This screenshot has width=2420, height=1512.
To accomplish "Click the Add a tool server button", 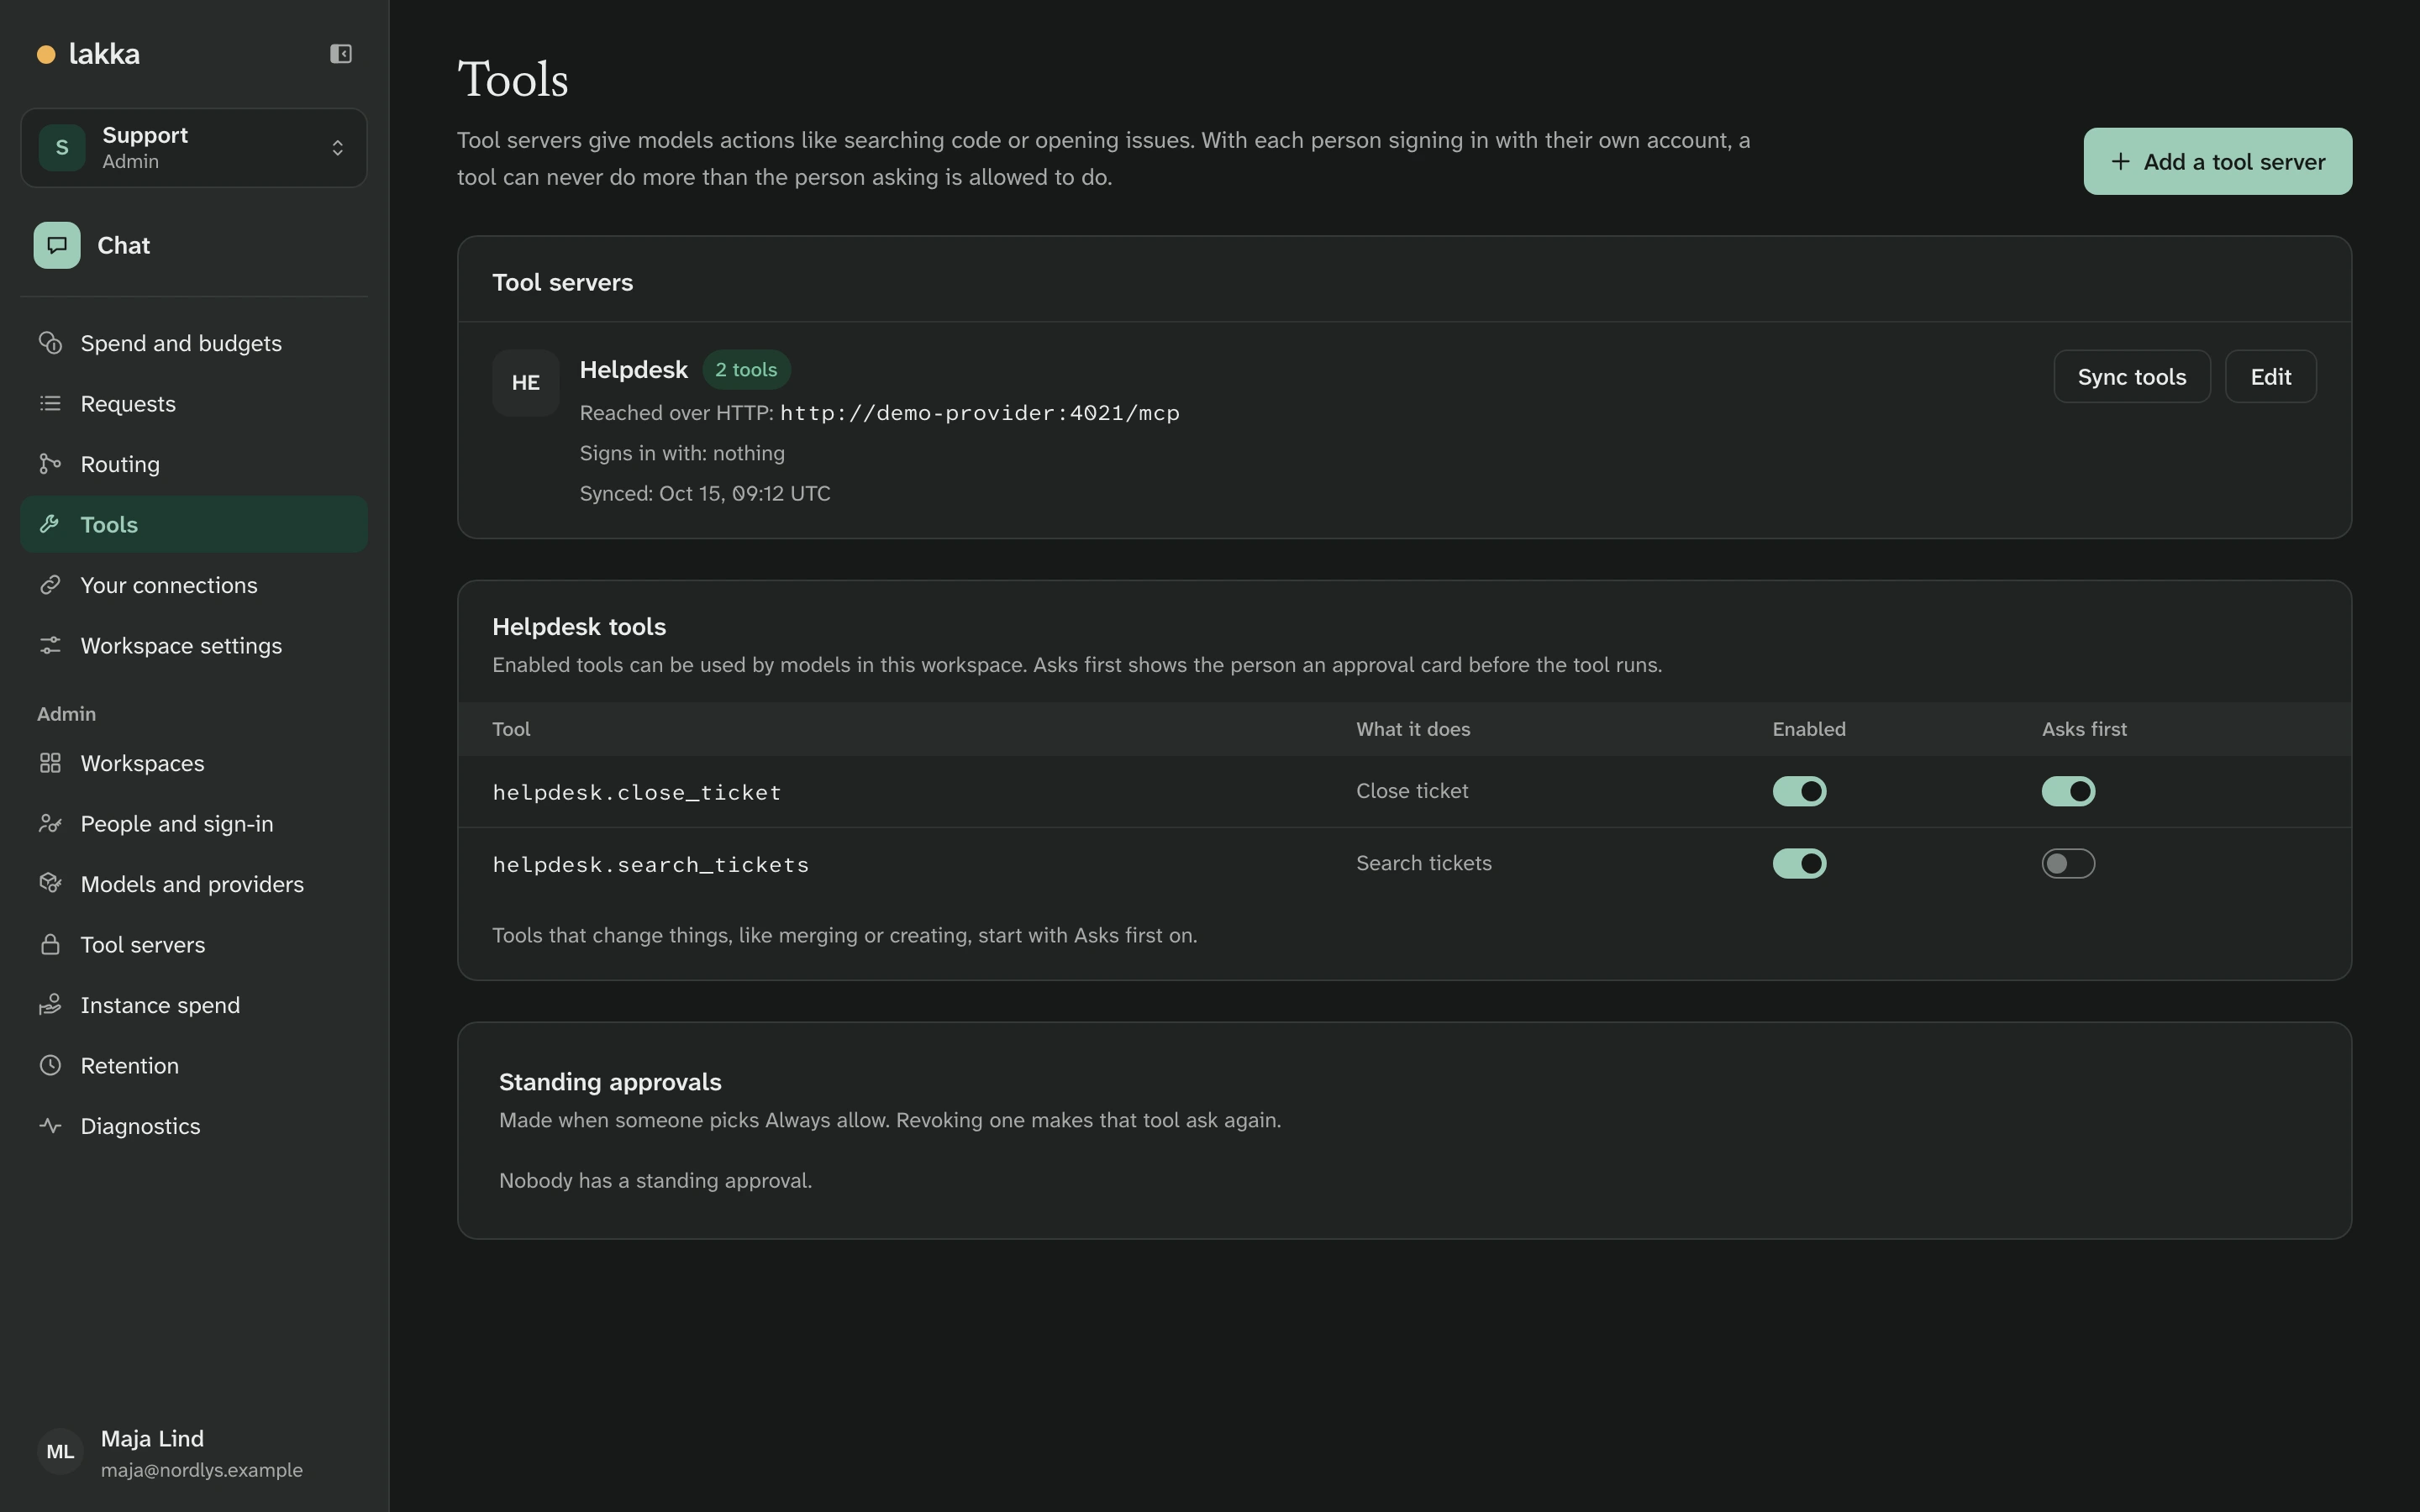I will coord(2217,161).
